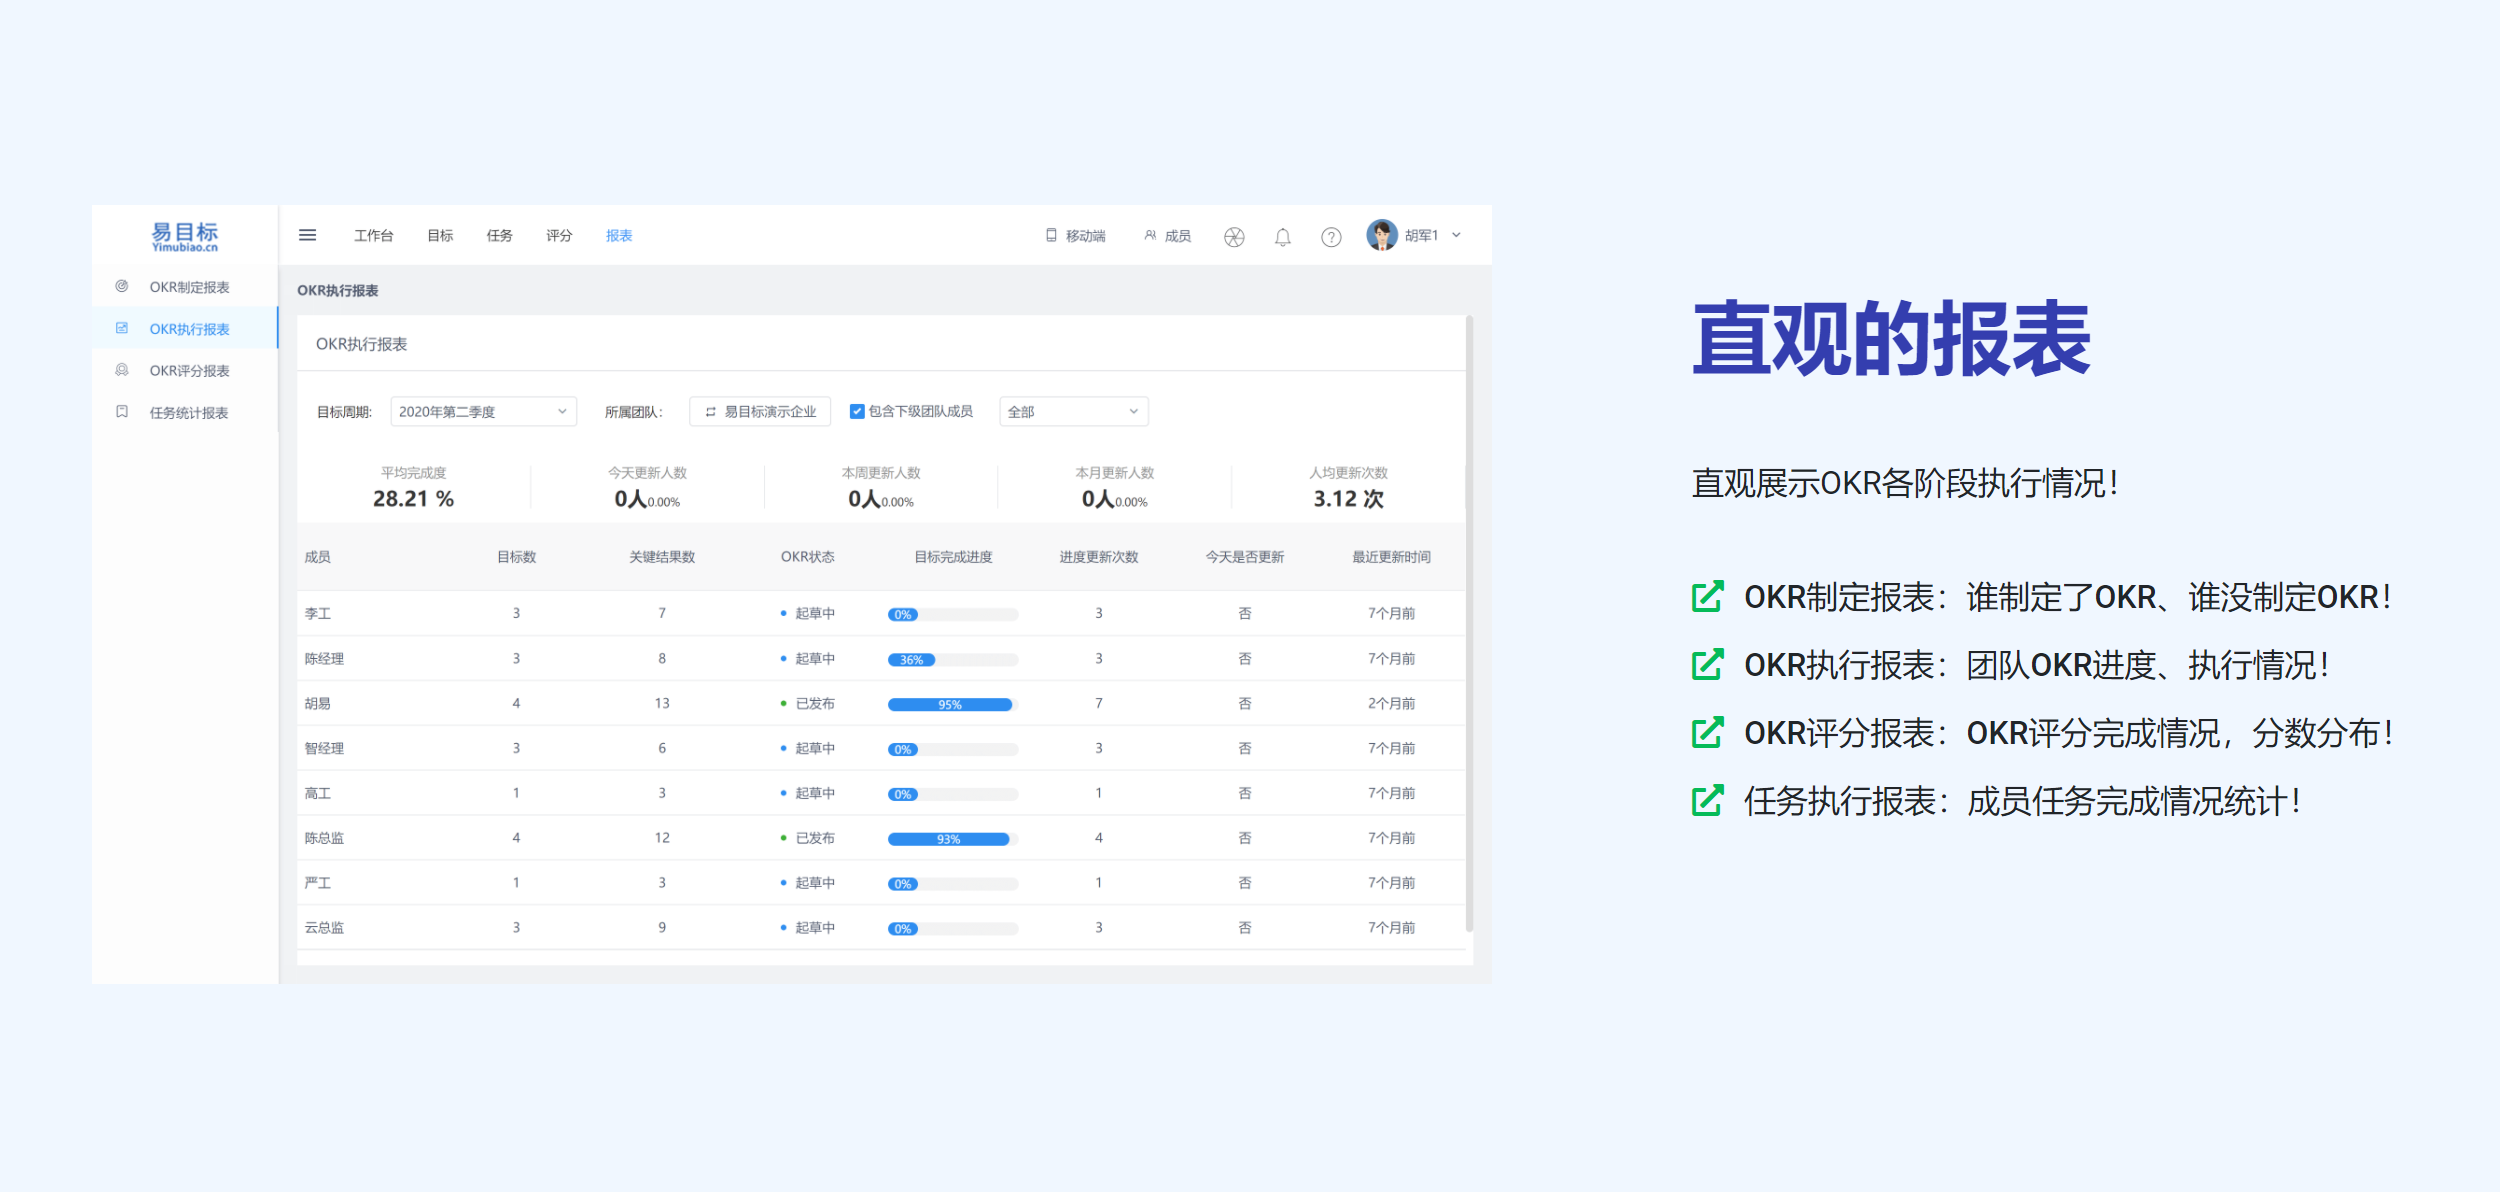
Task: Click the 任务统计报表 sidebar icon
Action: point(122,412)
